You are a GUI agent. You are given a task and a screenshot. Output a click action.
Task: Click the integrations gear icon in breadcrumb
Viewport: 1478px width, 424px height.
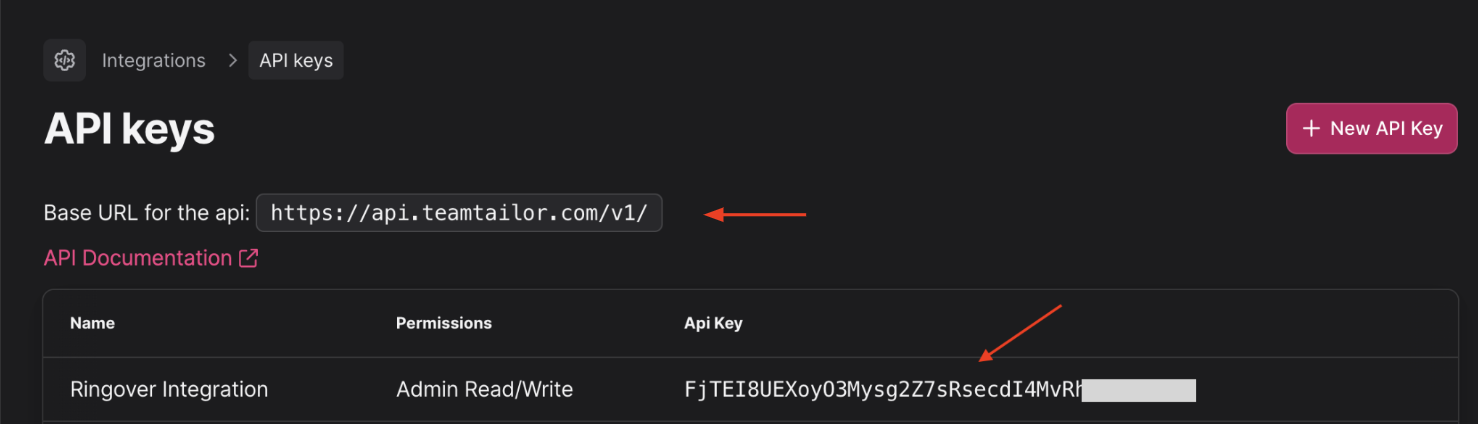(64, 60)
